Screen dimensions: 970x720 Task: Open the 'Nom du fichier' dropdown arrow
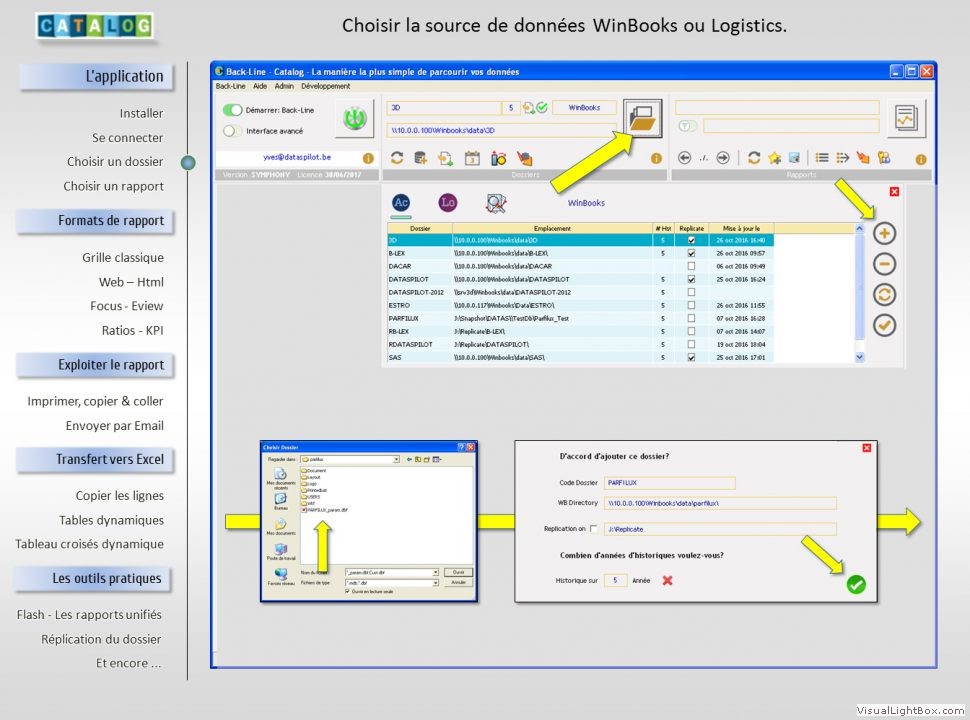[x=436, y=573]
